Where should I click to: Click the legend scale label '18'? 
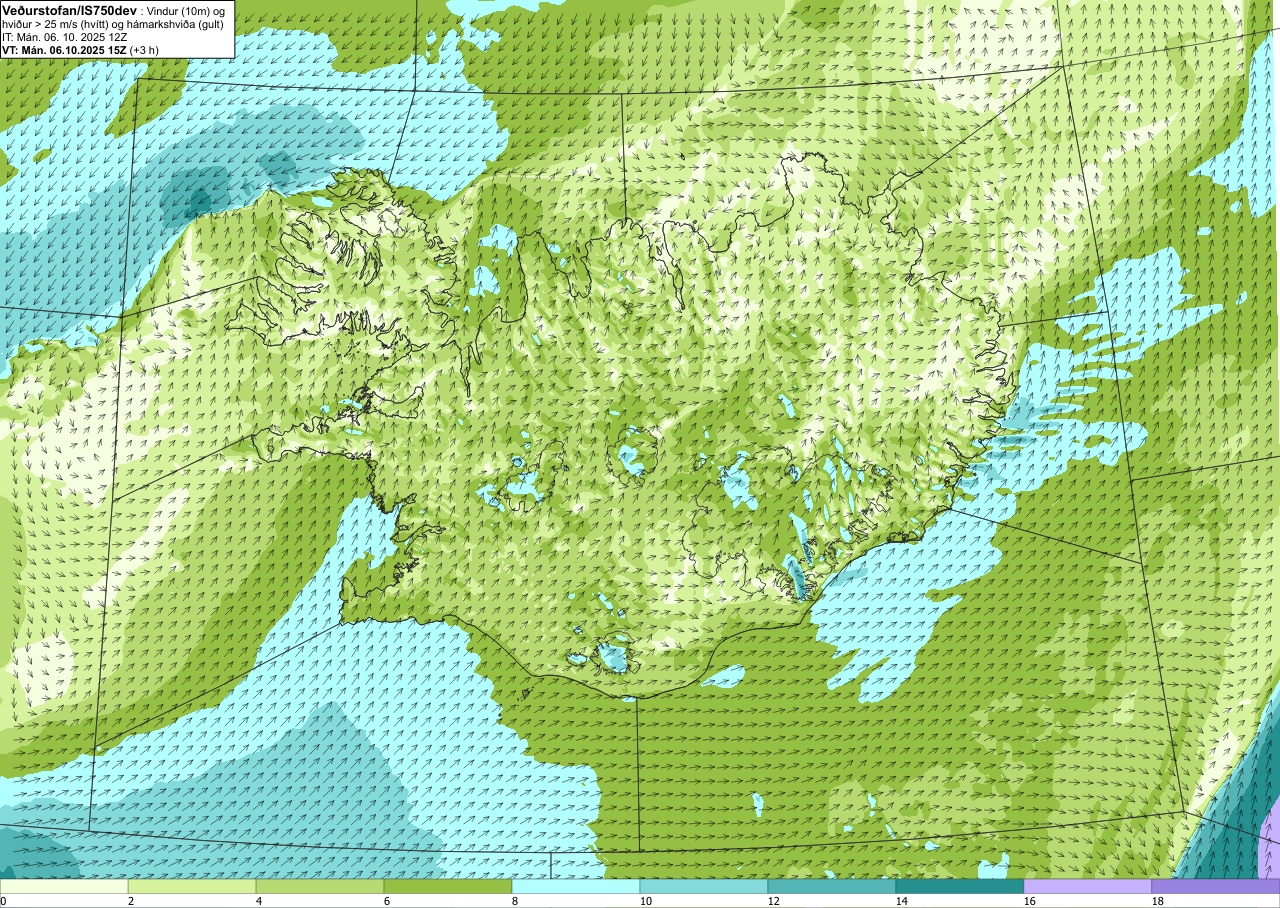(x=1160, y=901)
